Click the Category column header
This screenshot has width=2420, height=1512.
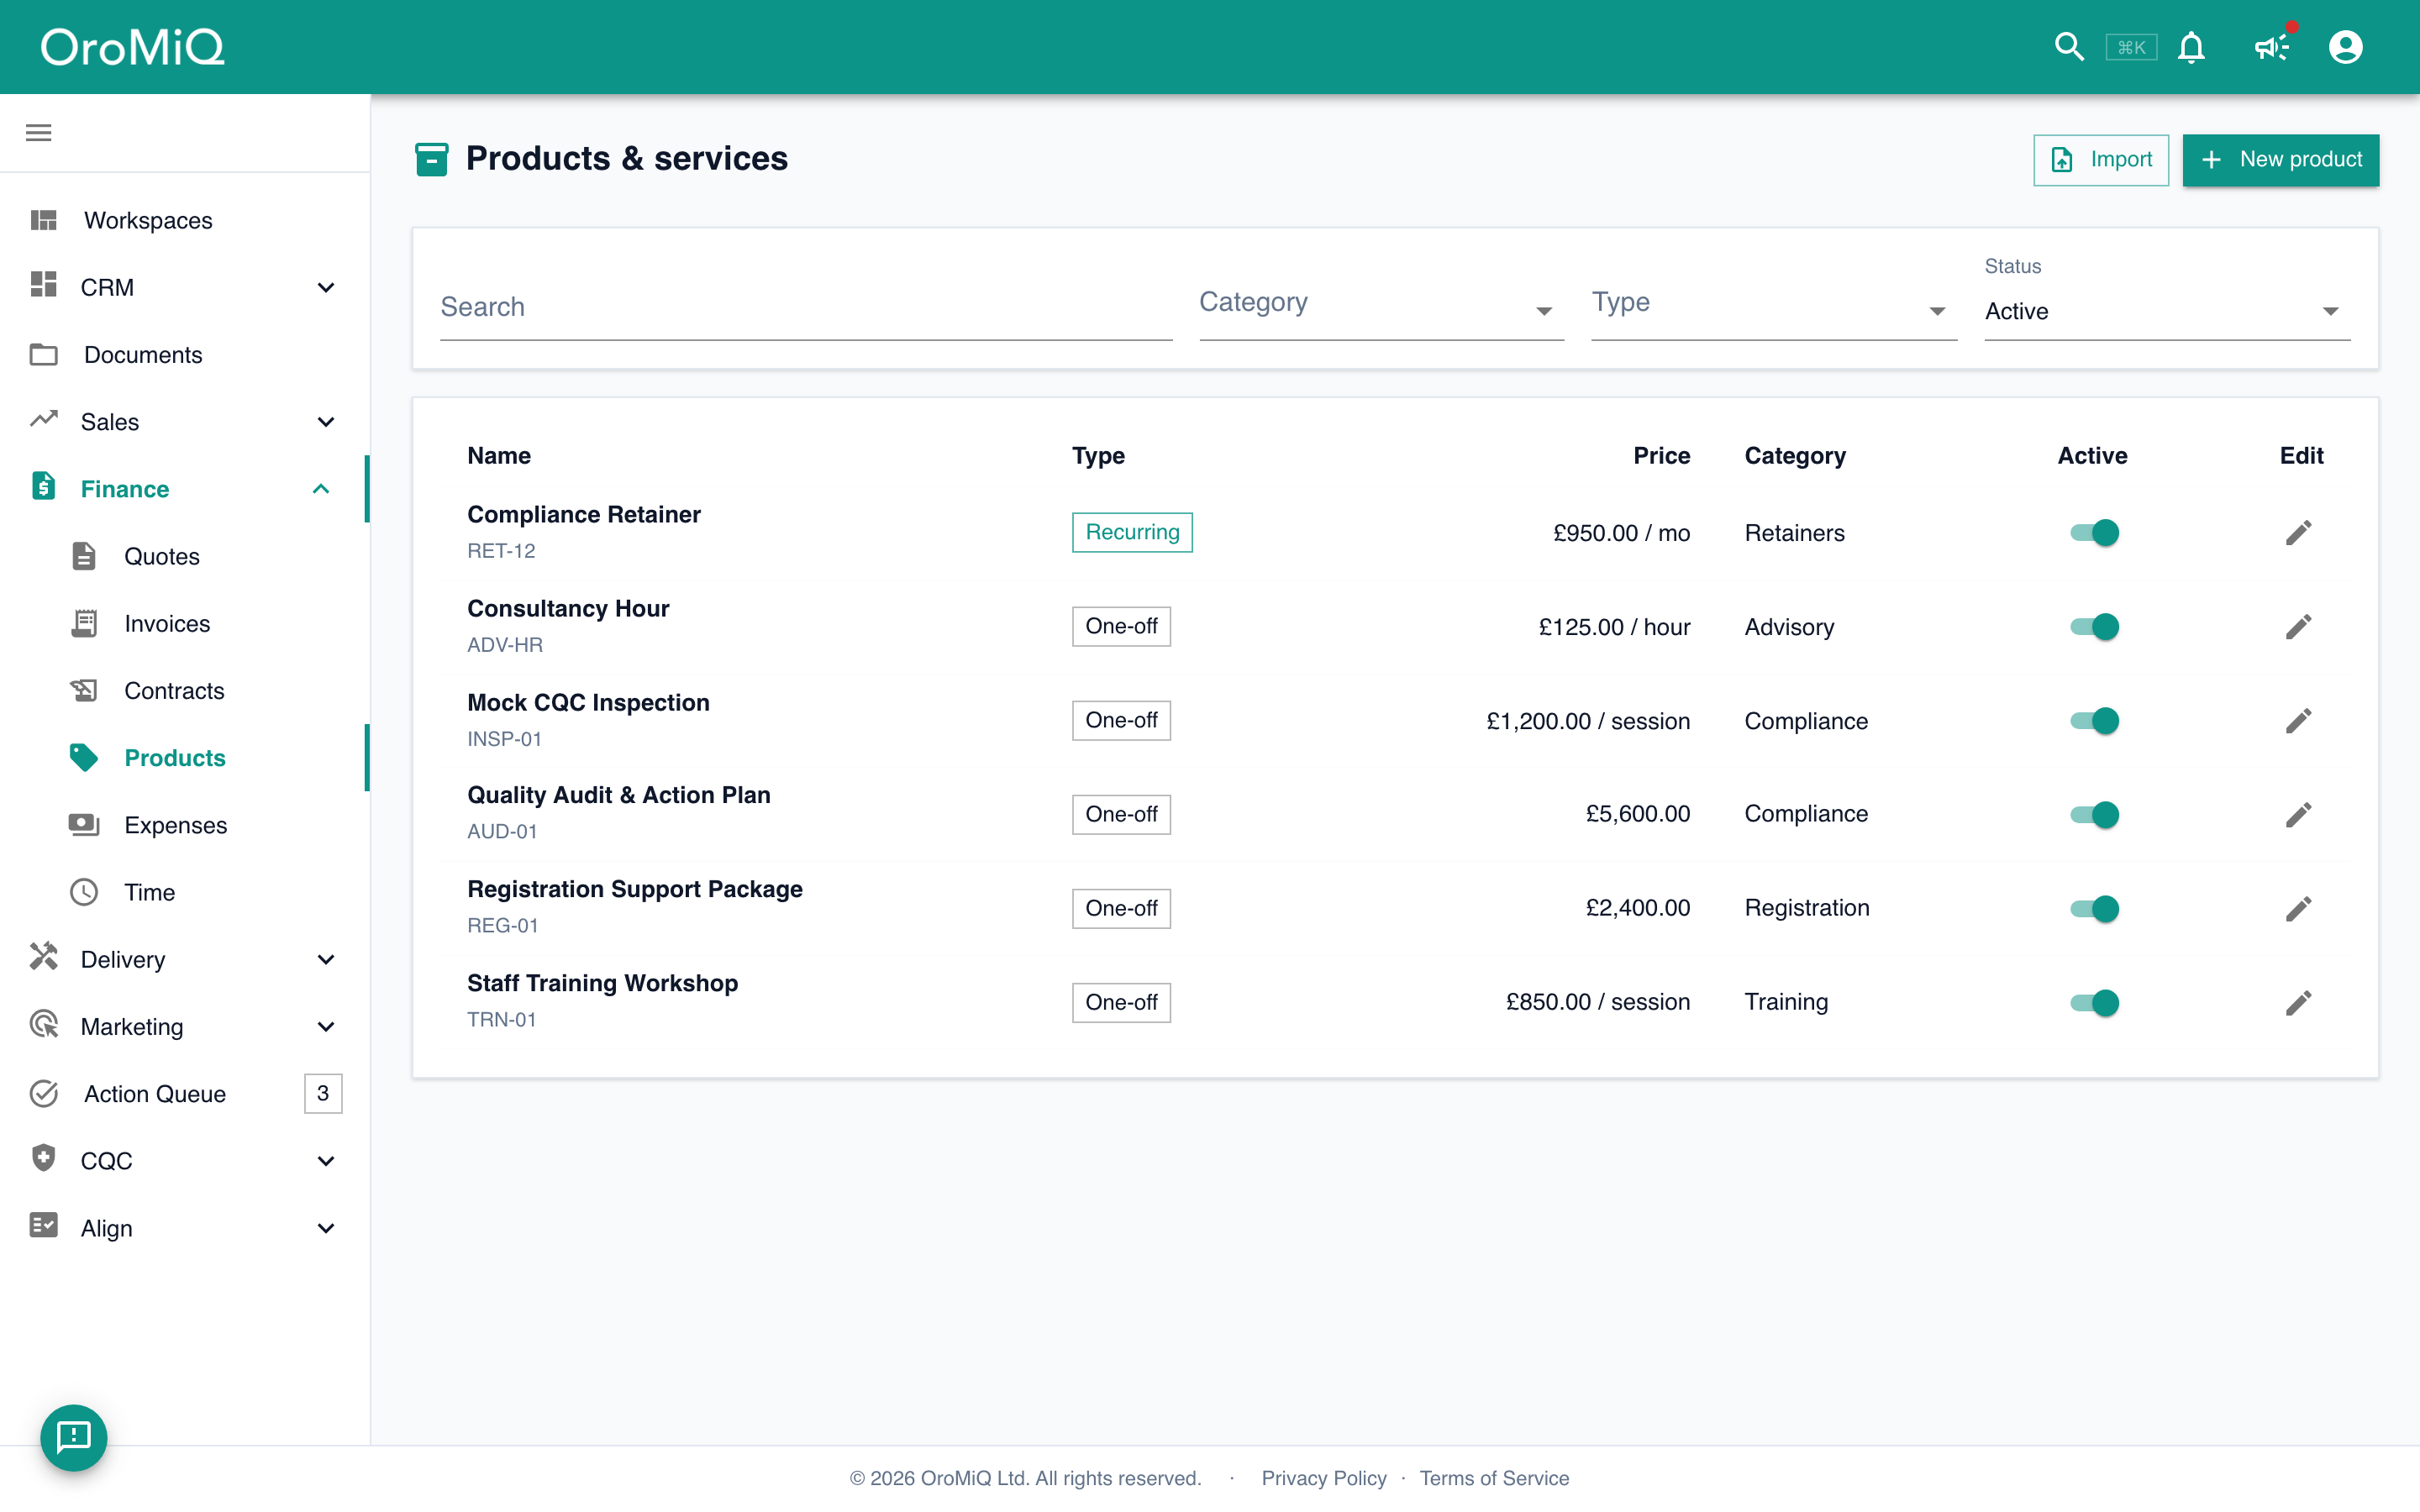tap(1795, 456)
